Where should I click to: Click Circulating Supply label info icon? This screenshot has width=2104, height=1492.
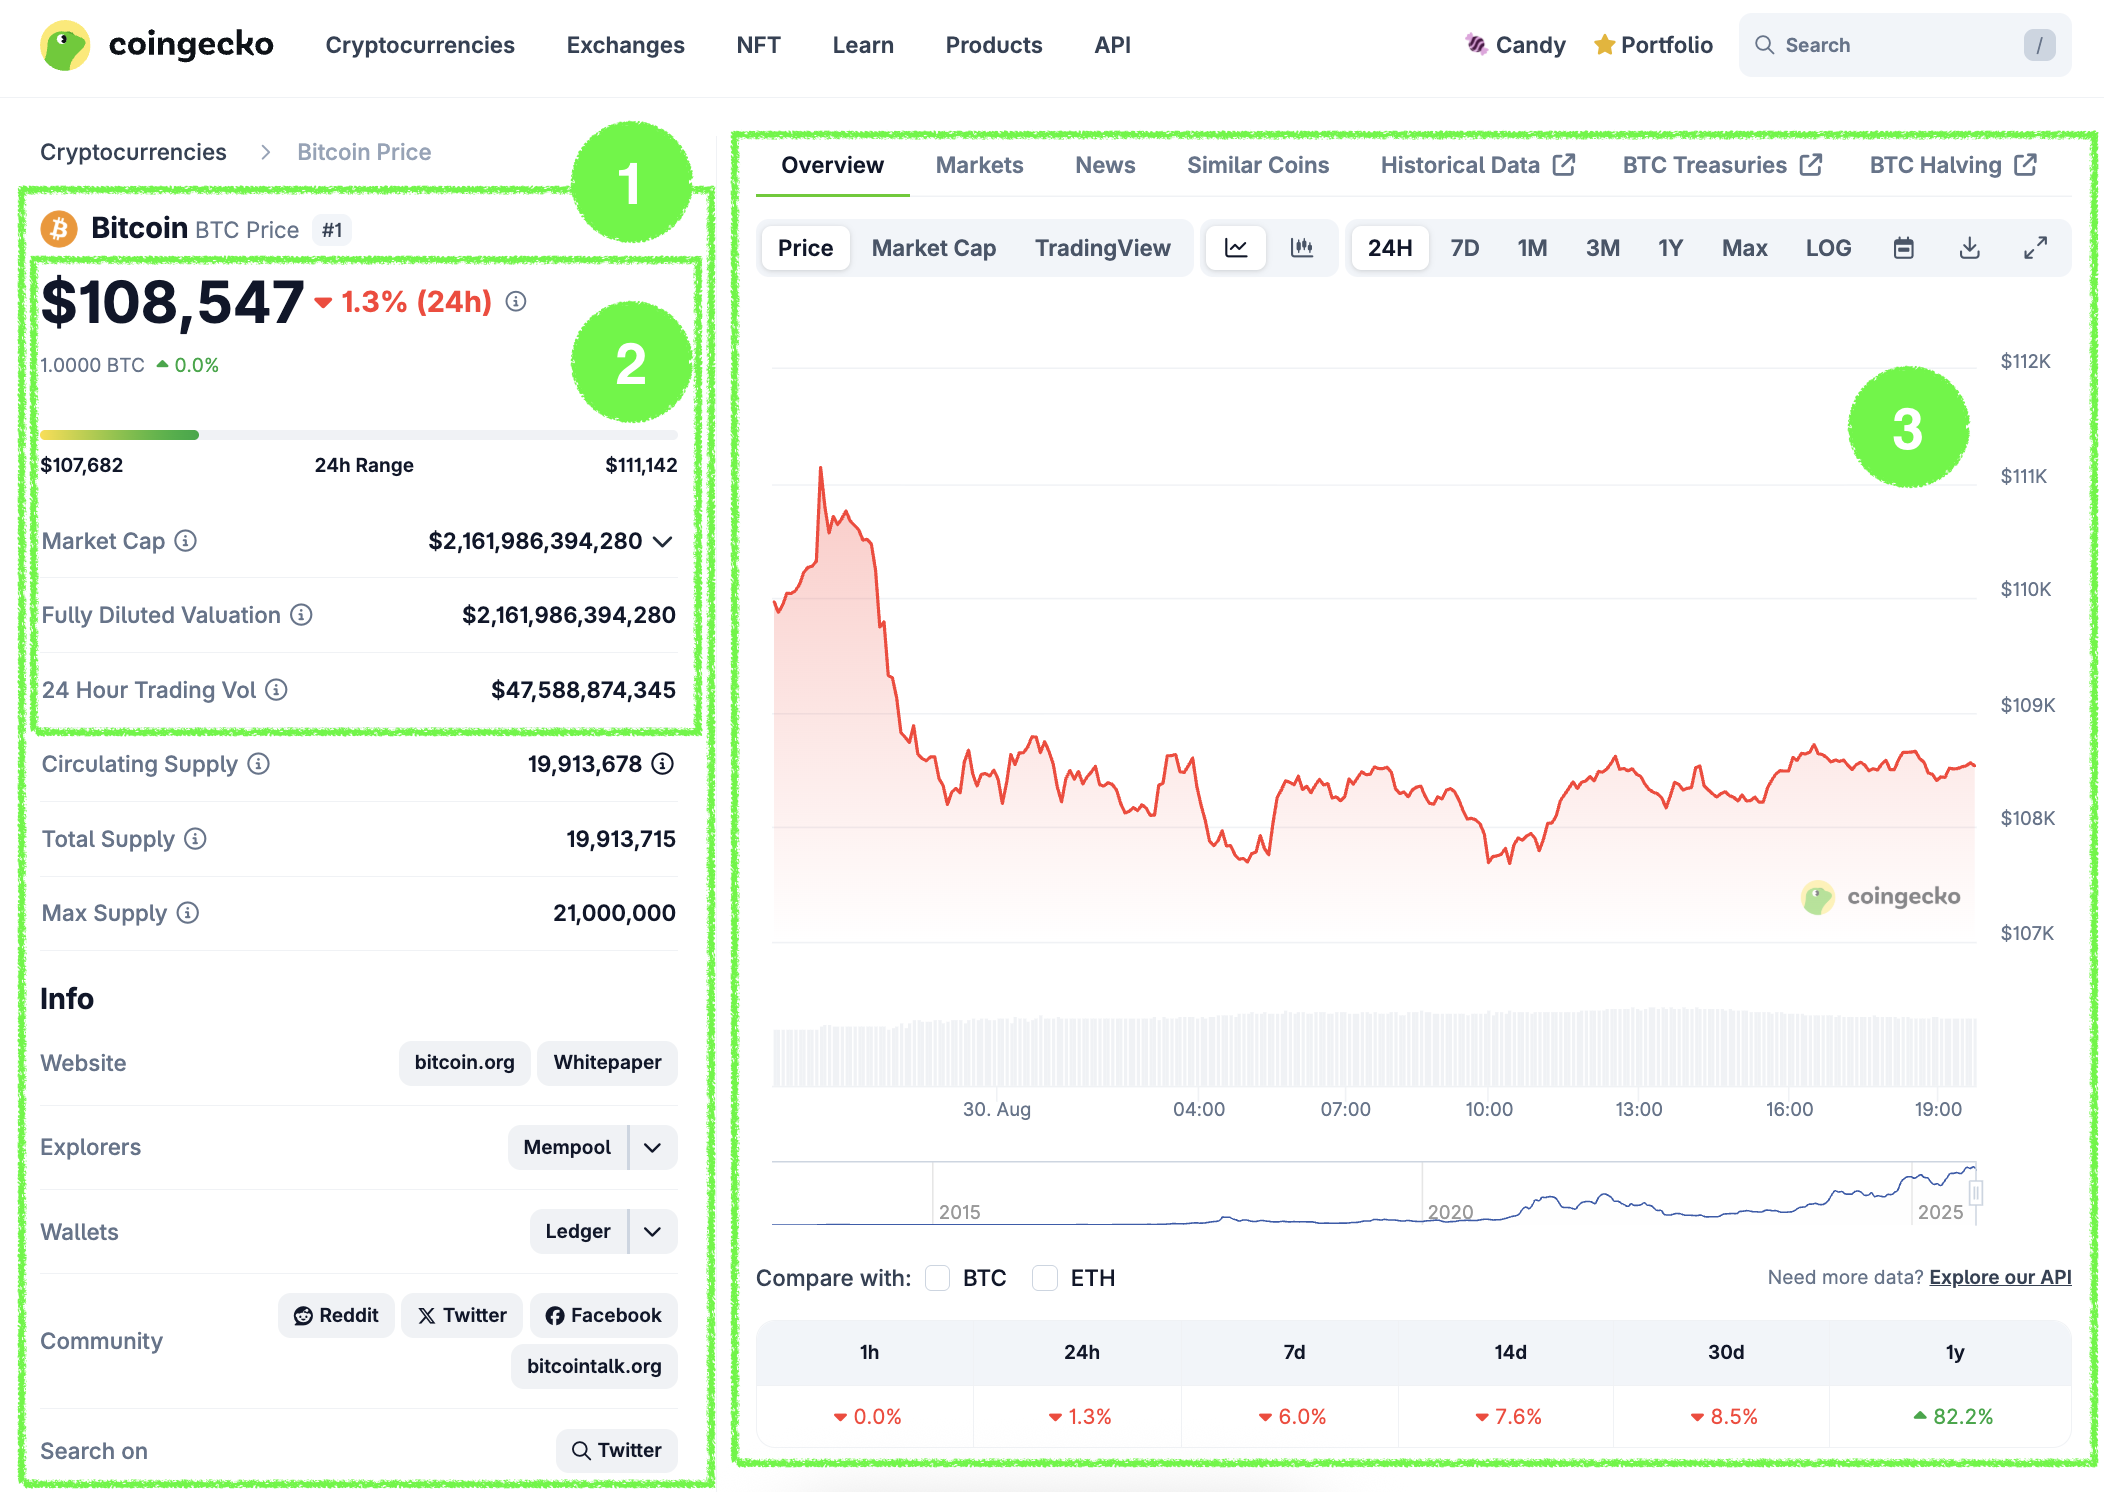pyautogui.click(x=259, y=764)
